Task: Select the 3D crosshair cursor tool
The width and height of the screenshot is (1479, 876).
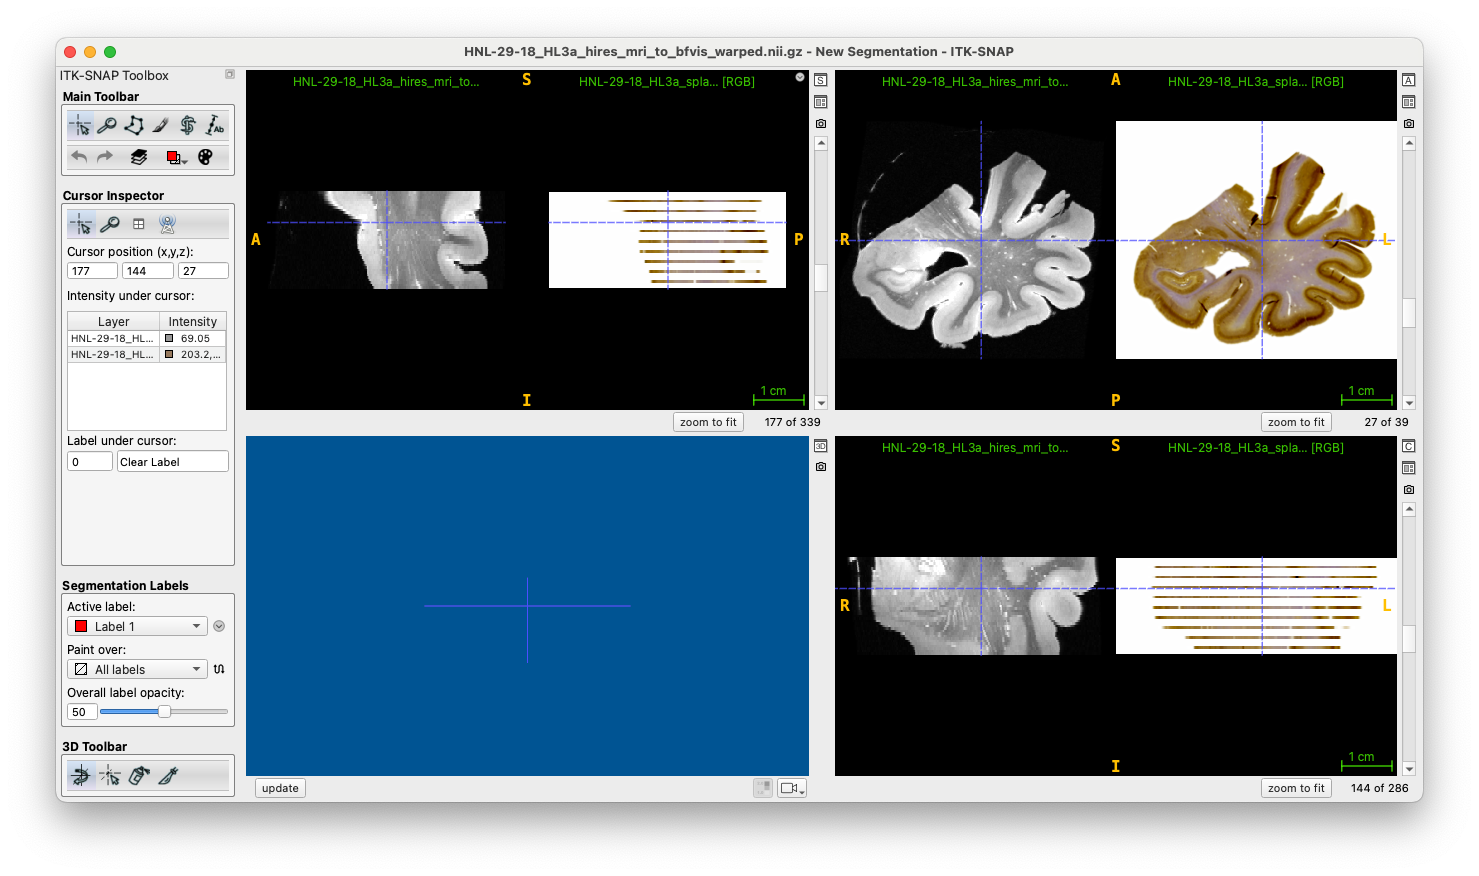Action: point(110,775)
